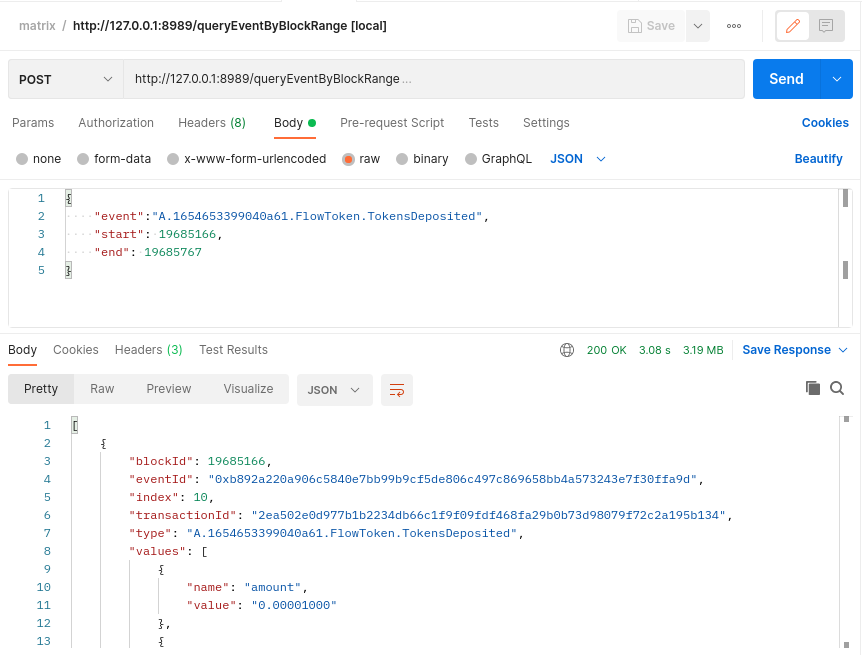
Task: Open the response Headers (3) tab
Action: point(148,350)
